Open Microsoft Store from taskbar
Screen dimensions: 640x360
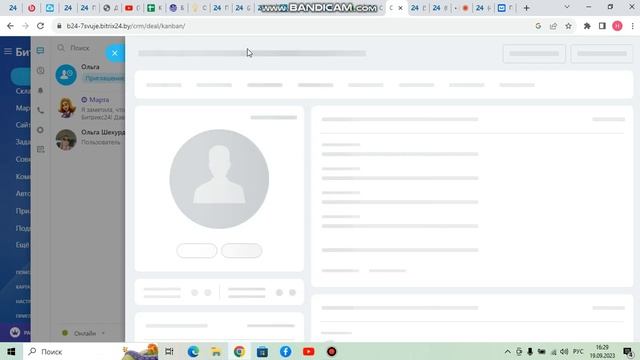click(262, 351)
